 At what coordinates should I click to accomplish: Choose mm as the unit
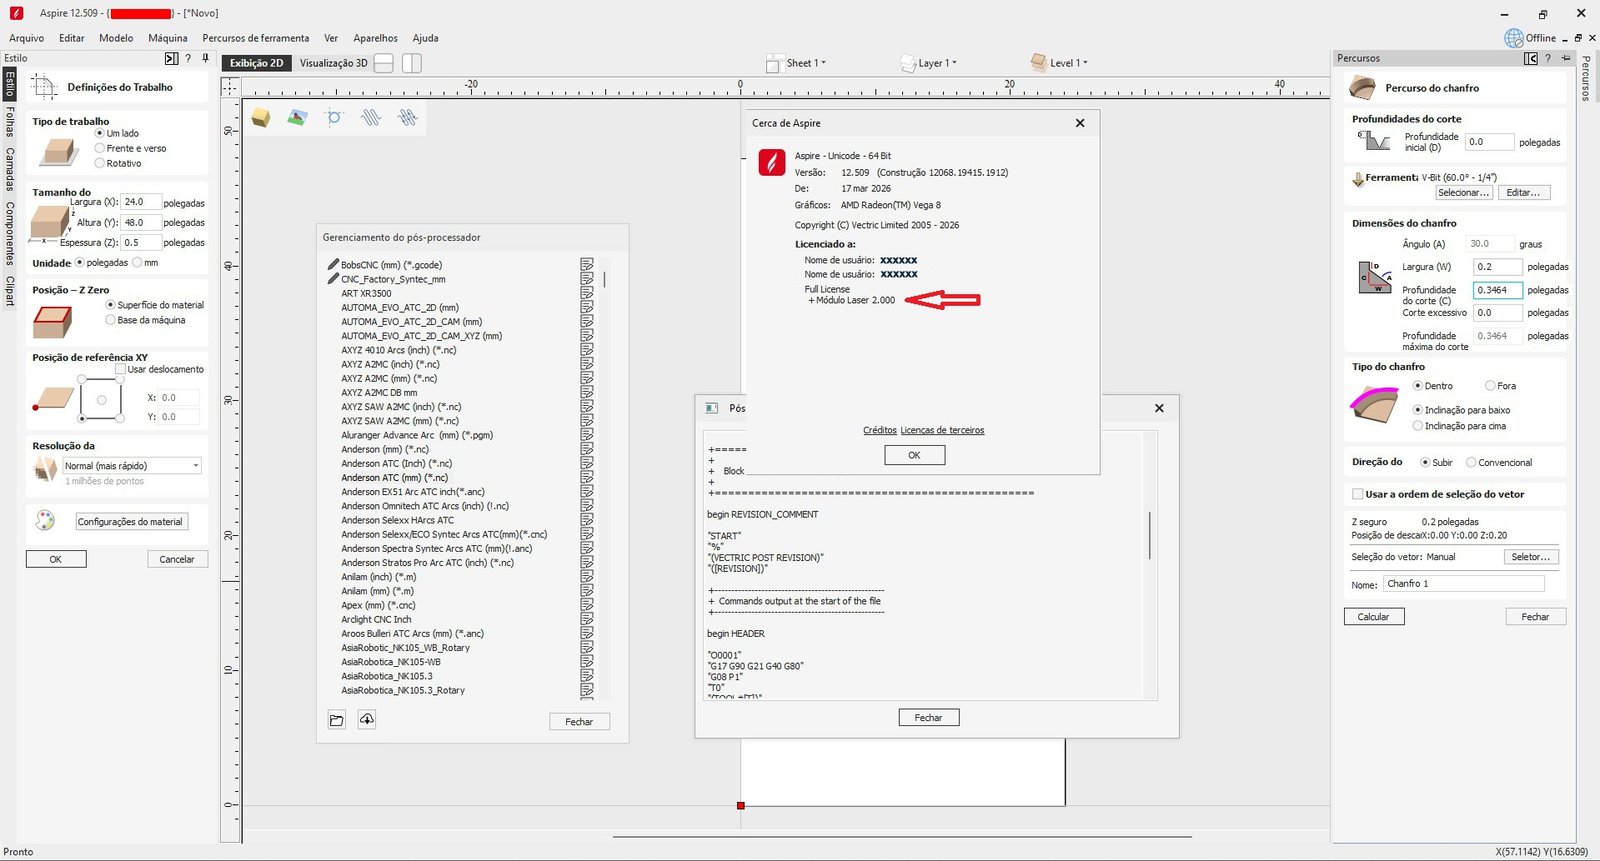click(x=138, y=263)
